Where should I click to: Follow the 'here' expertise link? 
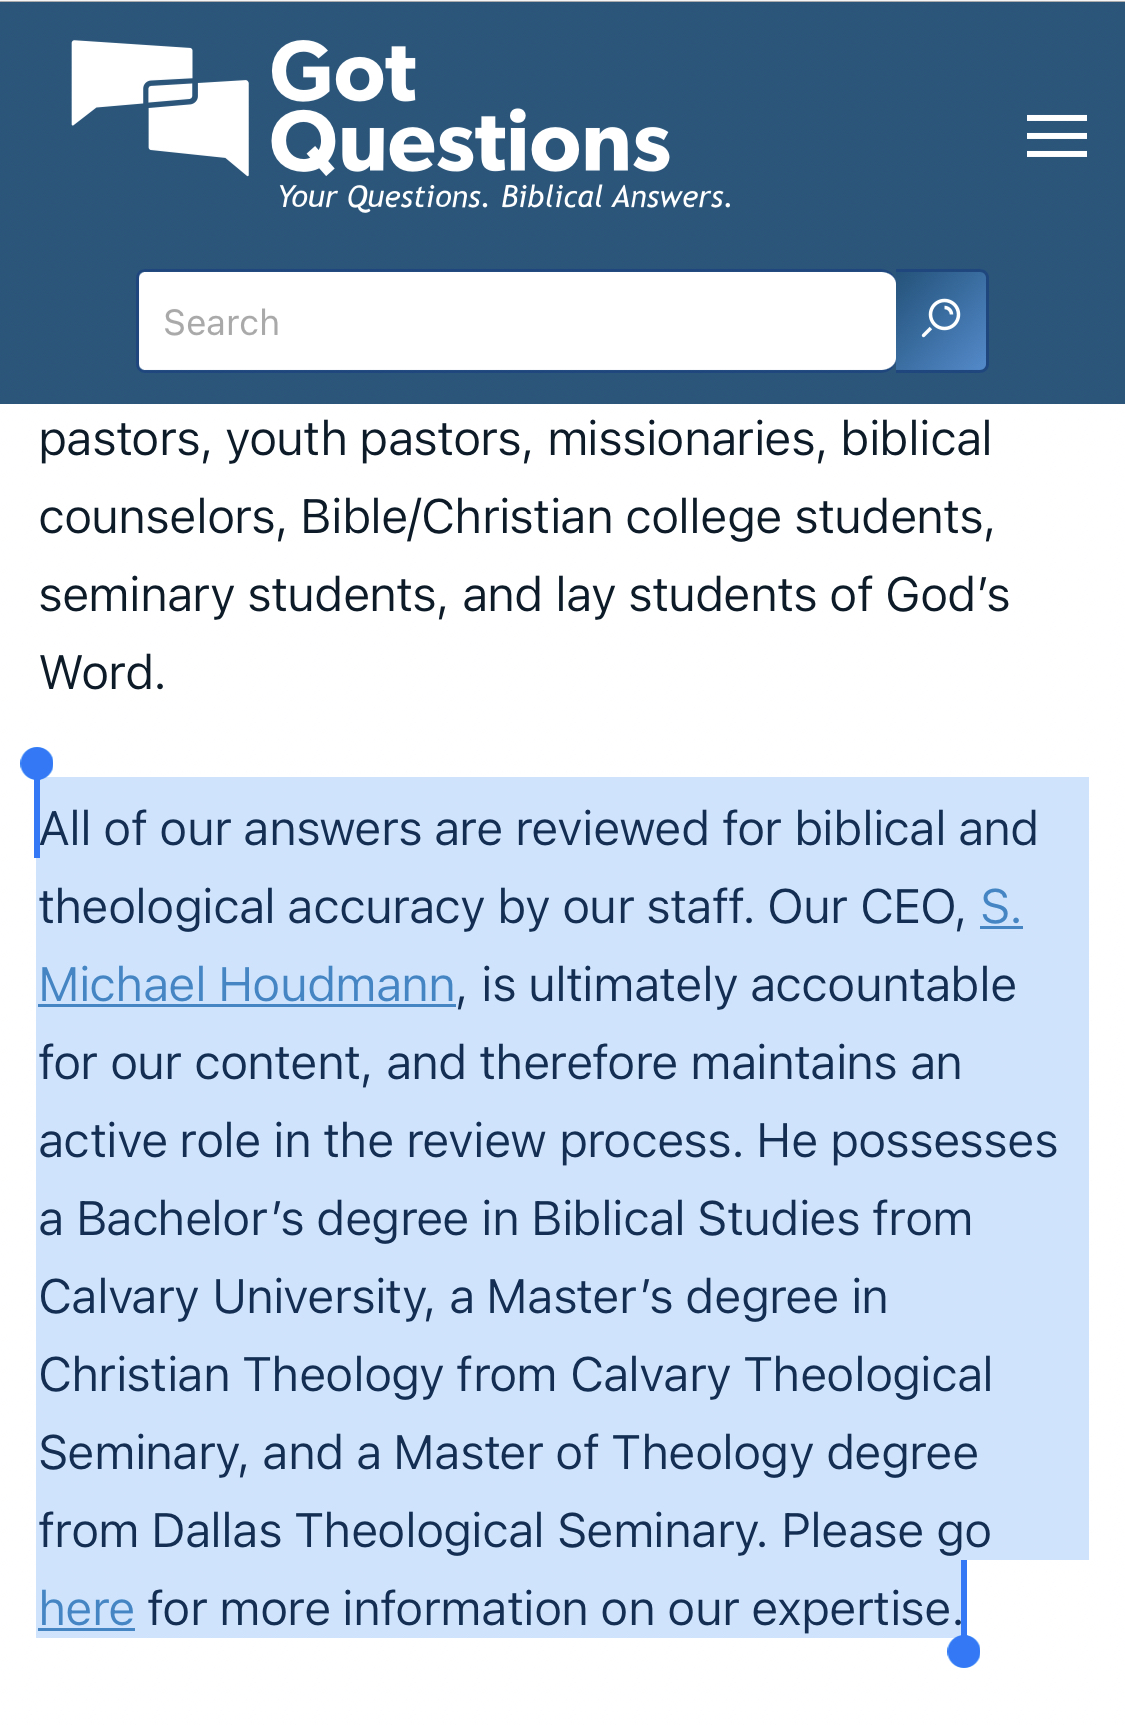click(87, 1609)
